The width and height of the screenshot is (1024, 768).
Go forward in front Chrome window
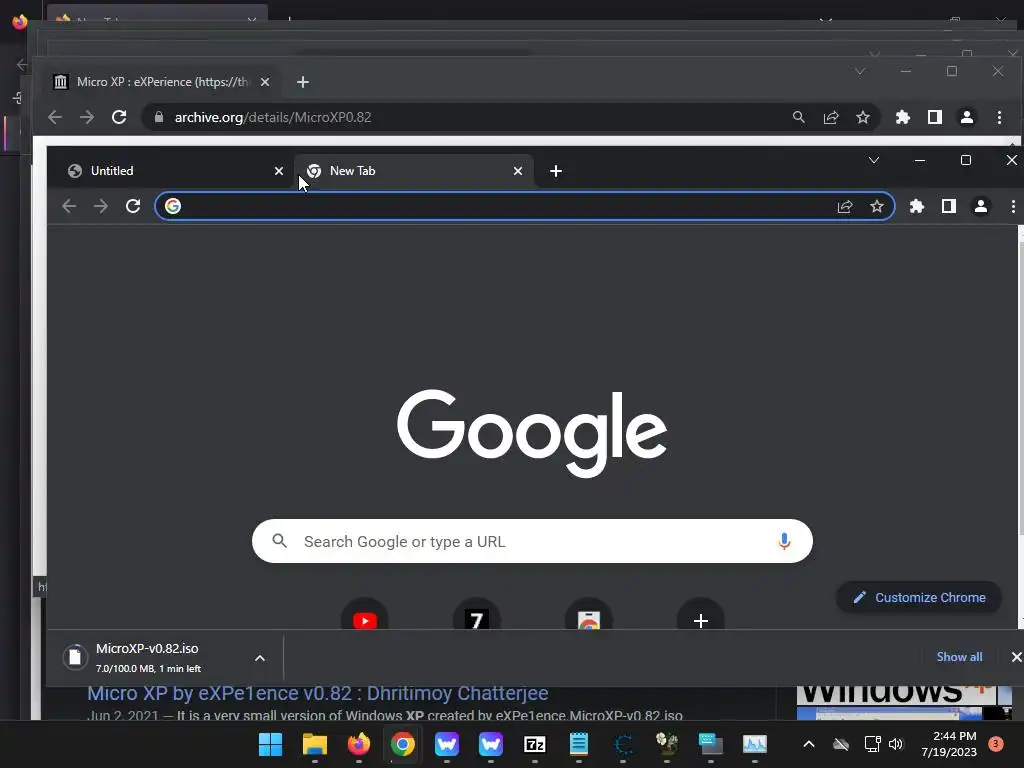[x=101, y=206]
